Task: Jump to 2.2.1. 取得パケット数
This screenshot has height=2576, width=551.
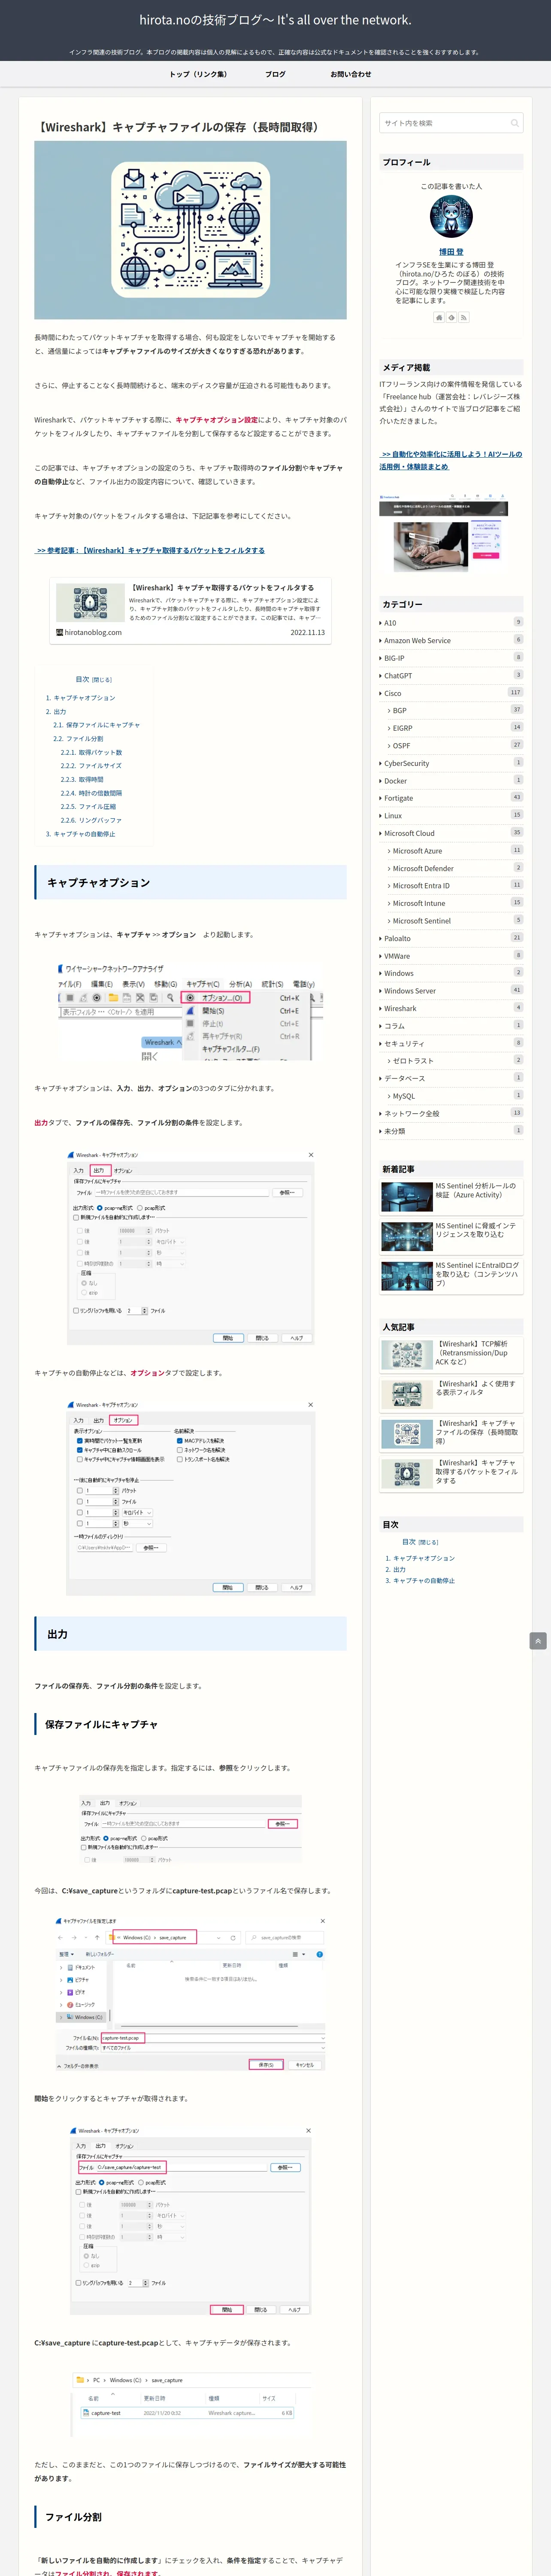Action: pyautogui.click(x=91, y=752)
